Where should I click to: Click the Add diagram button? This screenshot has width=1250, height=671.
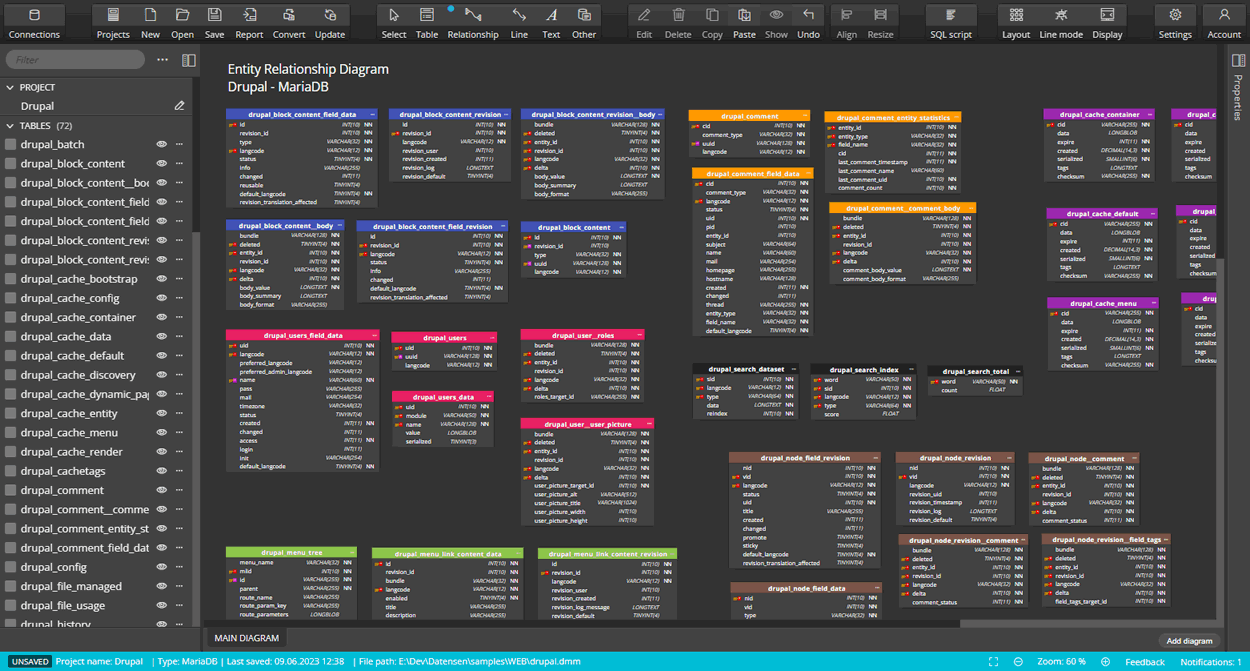(x=1190, y=641)
